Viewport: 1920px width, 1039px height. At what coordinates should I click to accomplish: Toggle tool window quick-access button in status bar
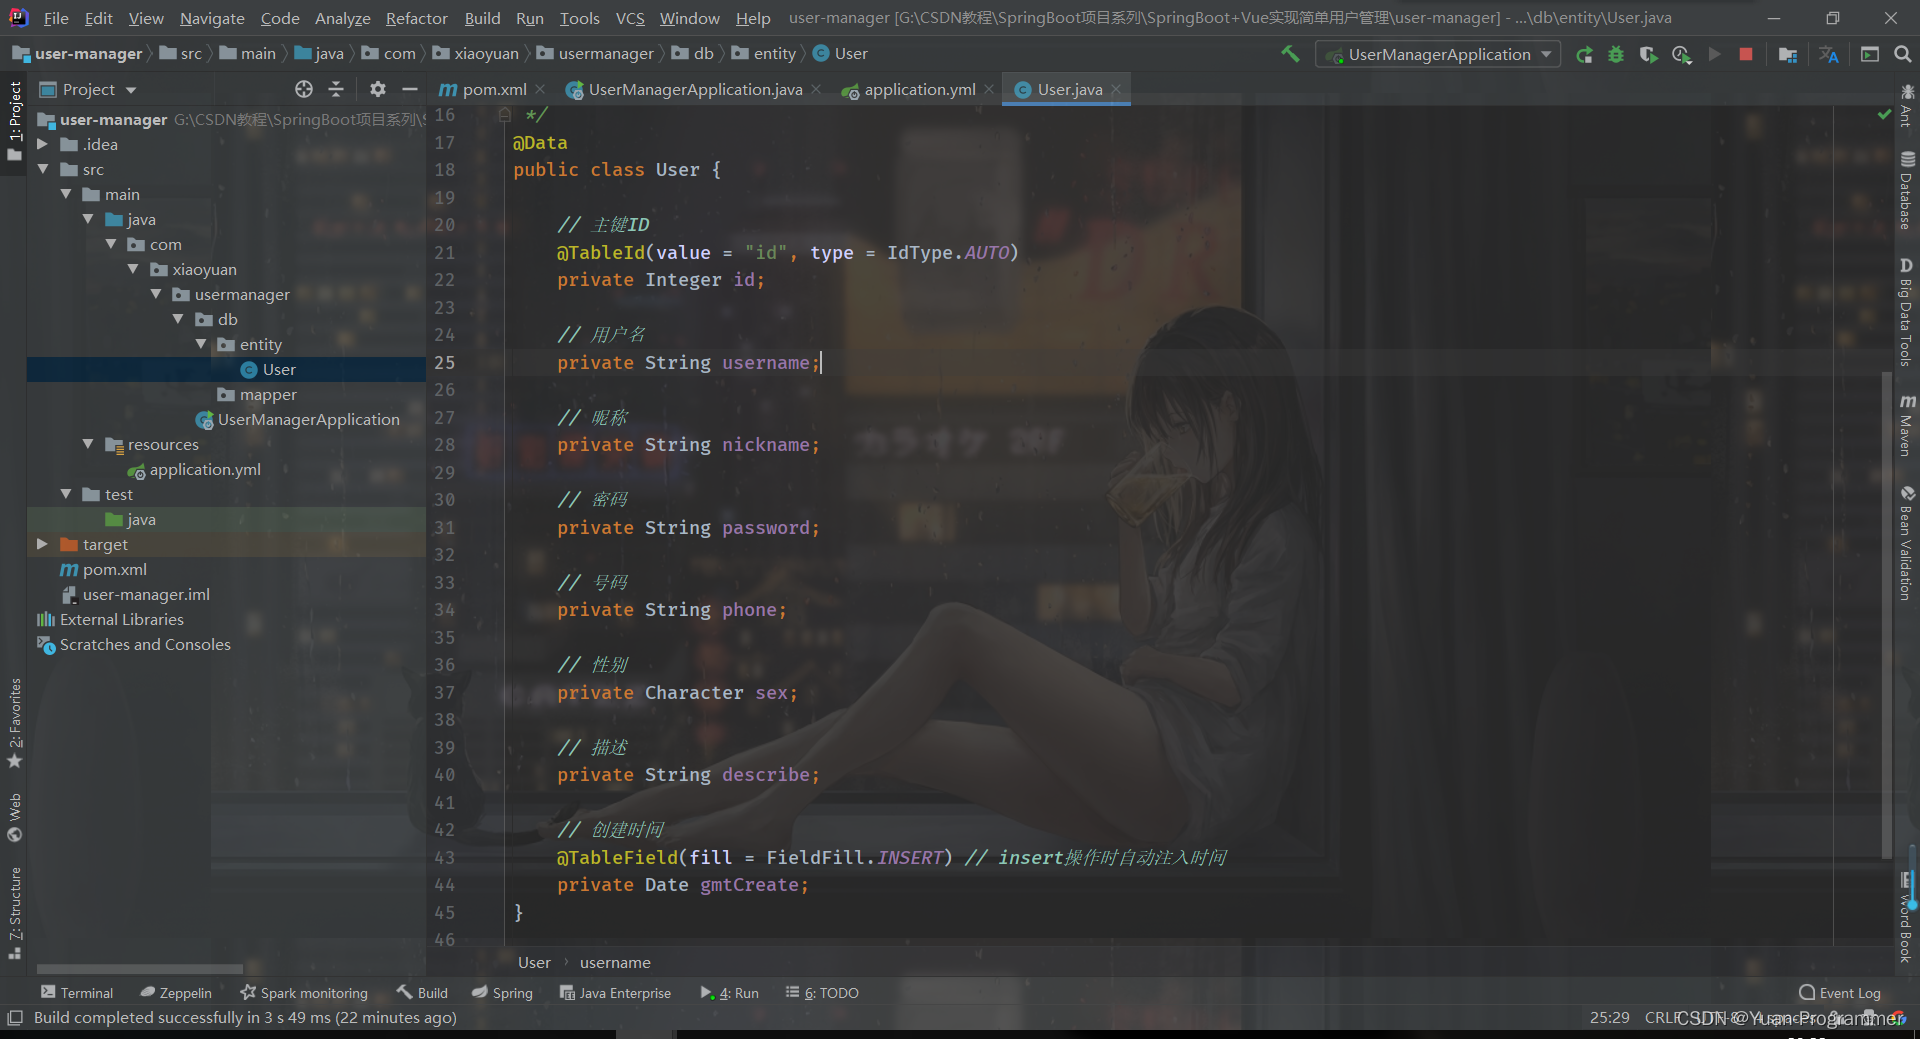(x=15, y=1018)
